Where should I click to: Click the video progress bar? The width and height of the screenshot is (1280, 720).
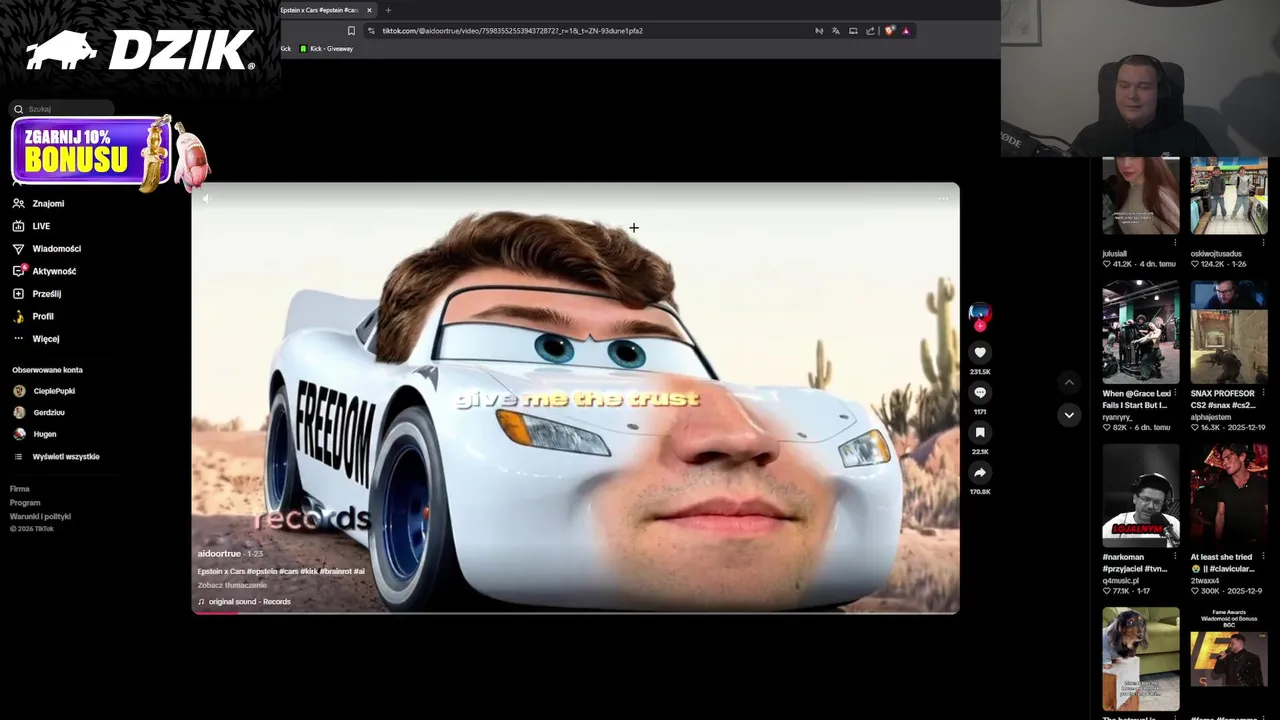point(575,611)
